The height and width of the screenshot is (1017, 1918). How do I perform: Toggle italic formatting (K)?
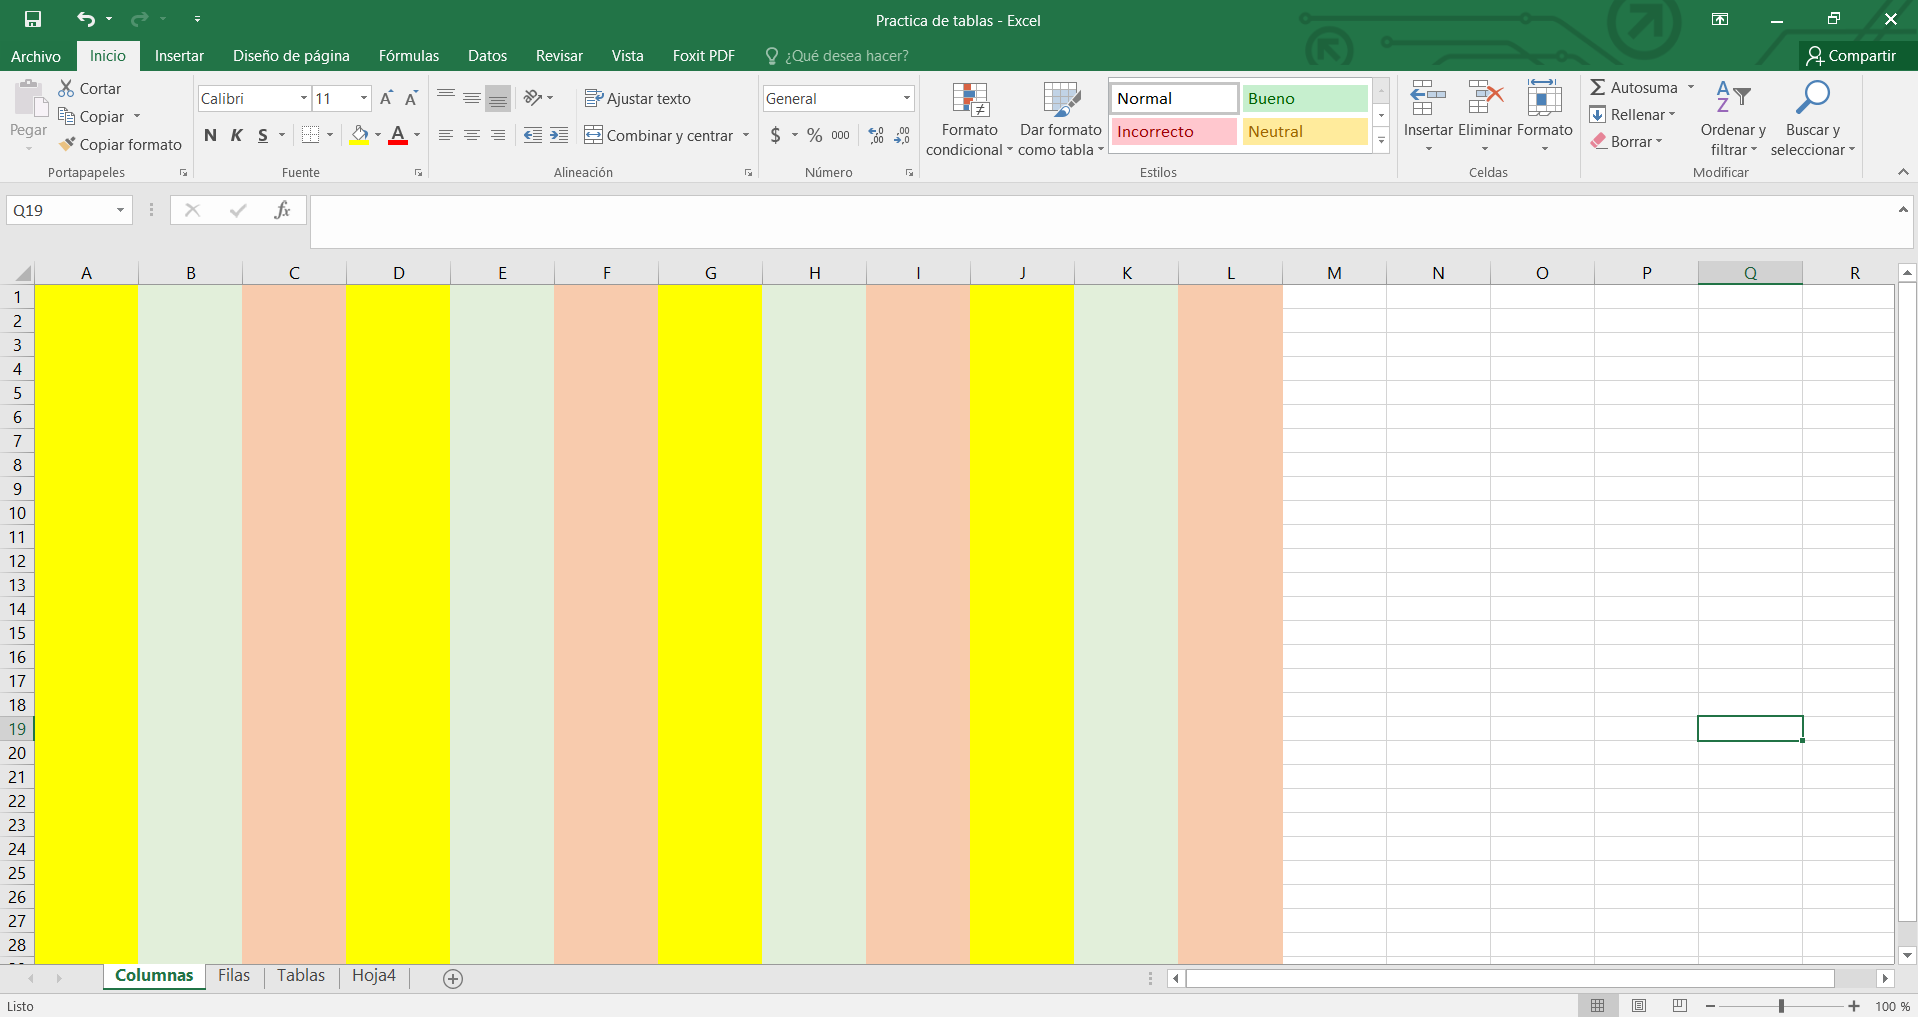[237, 135]
